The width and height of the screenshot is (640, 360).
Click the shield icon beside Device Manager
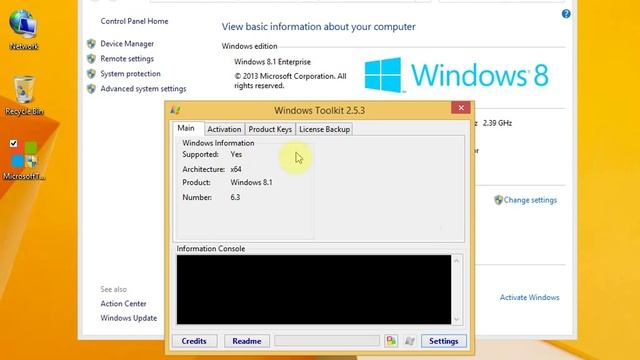(x=91, y=44)
